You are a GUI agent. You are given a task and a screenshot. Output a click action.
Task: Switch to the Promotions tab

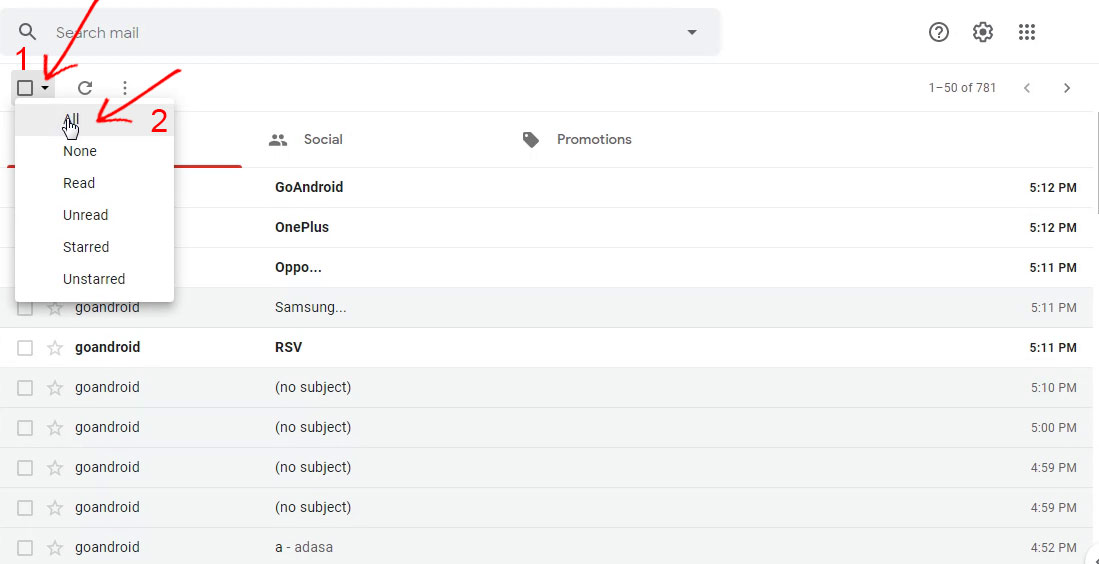(x=593, y=140)
